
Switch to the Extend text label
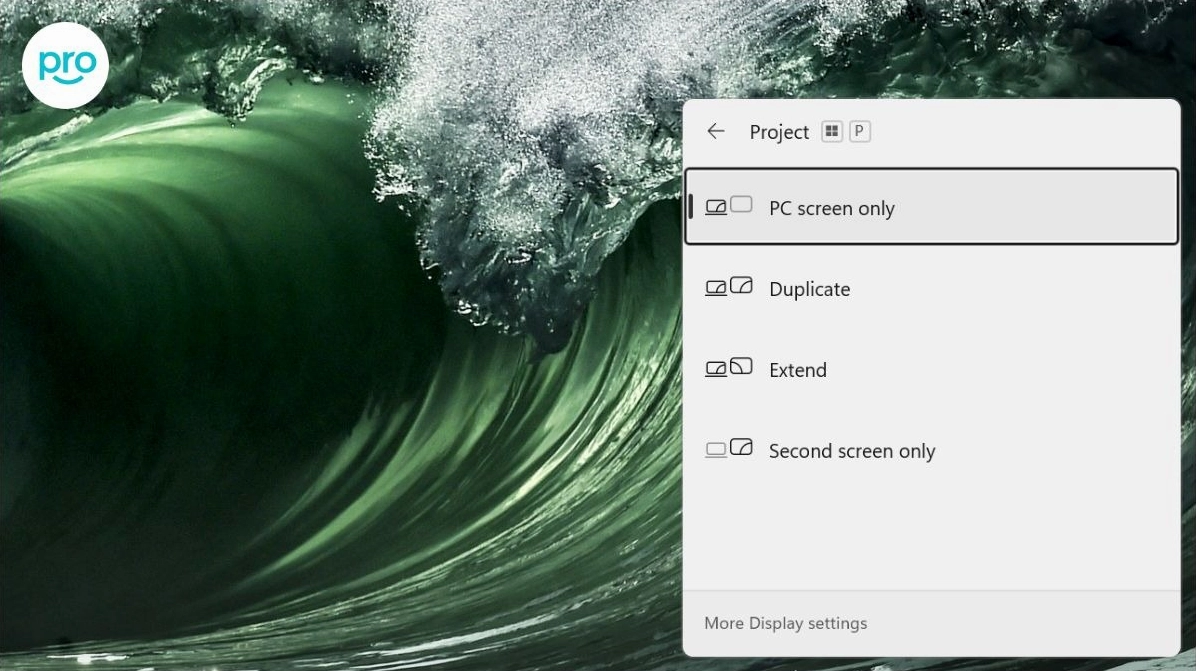[797, 370]
